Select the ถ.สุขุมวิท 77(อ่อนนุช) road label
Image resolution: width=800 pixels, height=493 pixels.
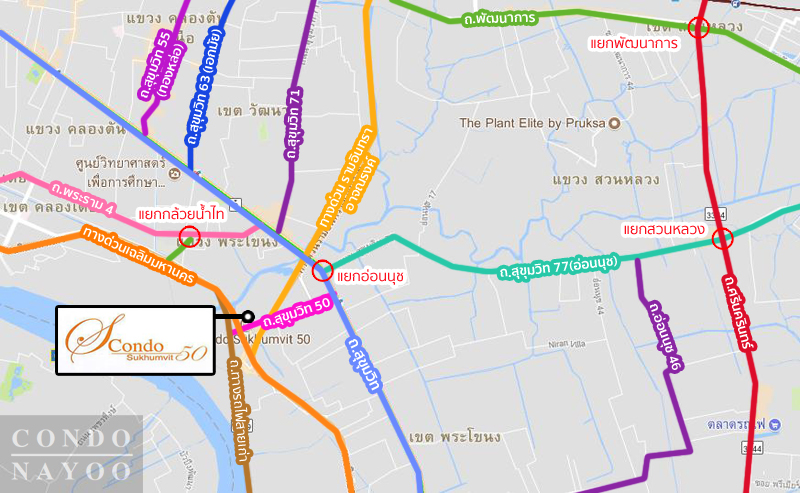tap(559, 267)
